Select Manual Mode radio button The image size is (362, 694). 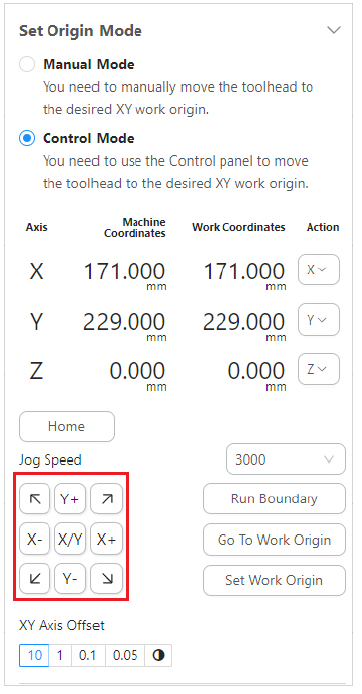pyautogui.click(x=27, y=65)
